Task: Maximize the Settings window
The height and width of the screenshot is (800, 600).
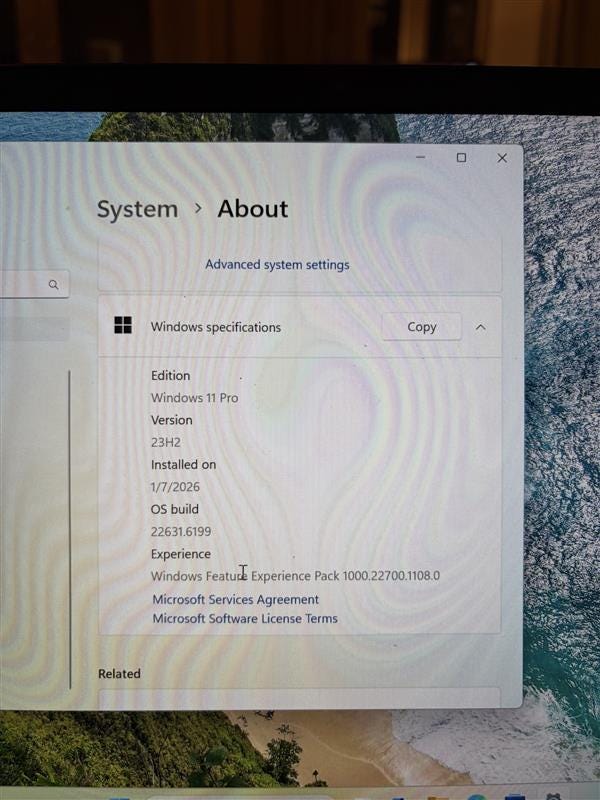Action: (x=461, y=158)
